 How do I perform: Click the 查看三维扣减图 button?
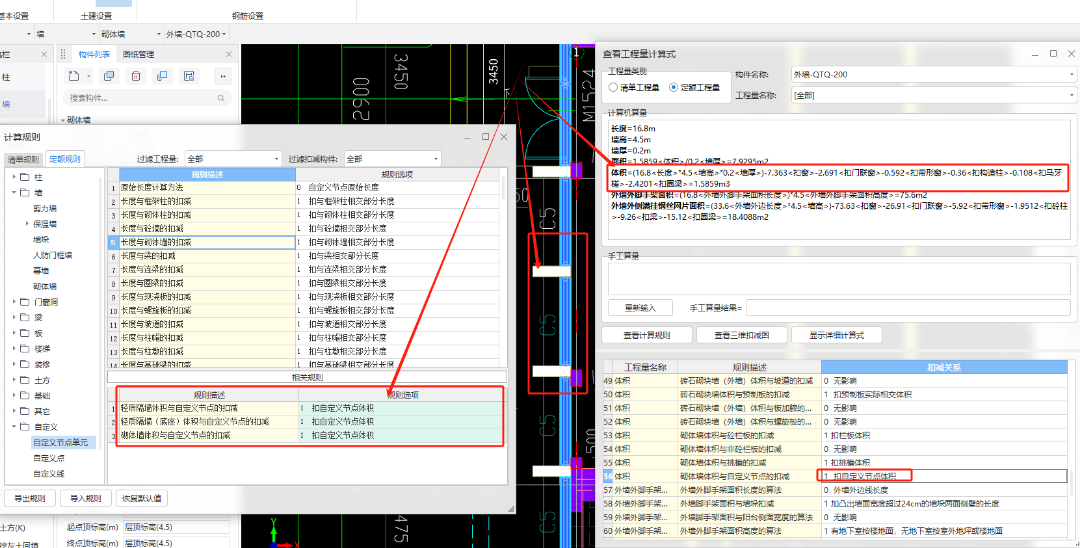740,335
